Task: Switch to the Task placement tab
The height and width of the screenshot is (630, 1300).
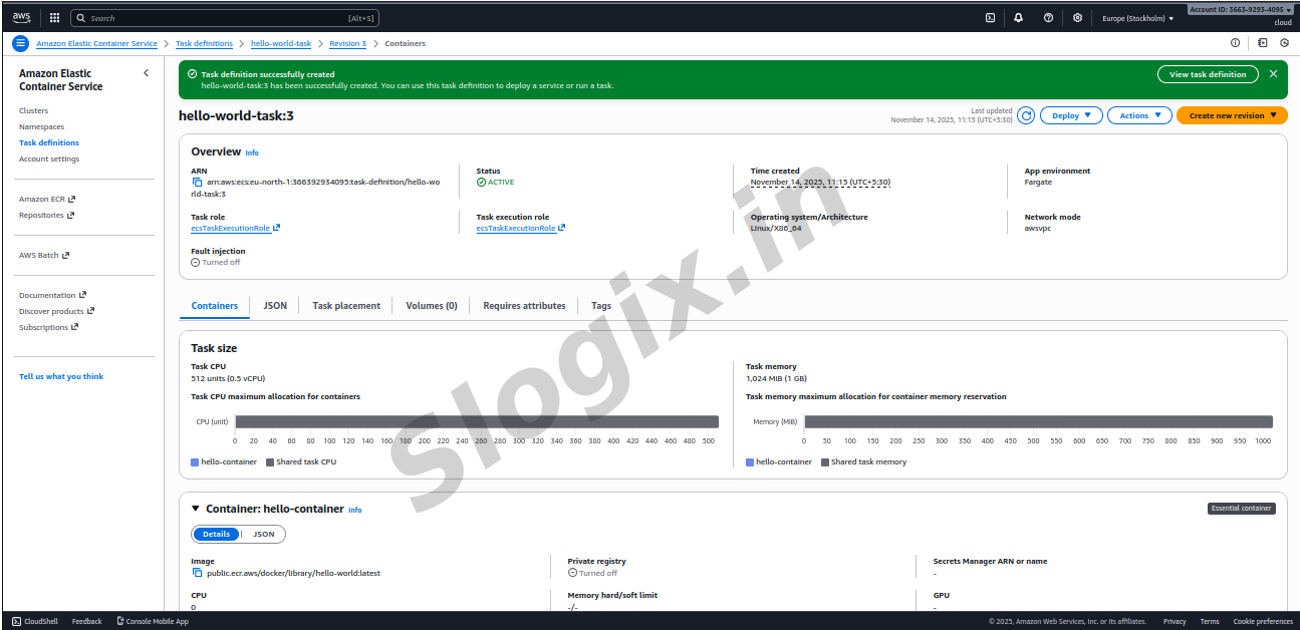Action: pos(346,306)
